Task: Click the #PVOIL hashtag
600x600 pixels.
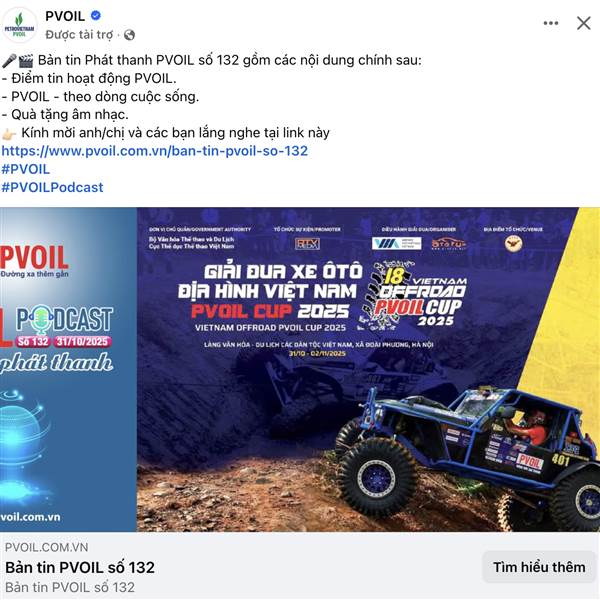Action: coord(26,169)
